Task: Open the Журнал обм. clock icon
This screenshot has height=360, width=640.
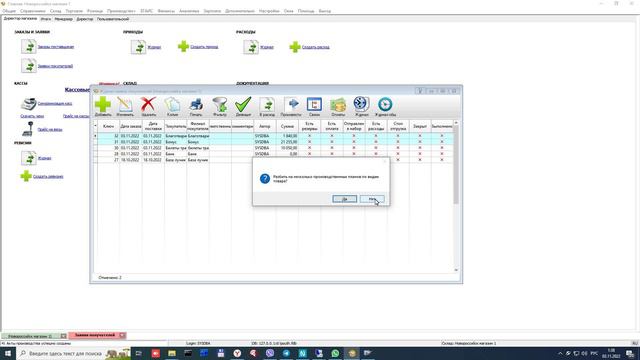Action: click(x=385, y=104)
